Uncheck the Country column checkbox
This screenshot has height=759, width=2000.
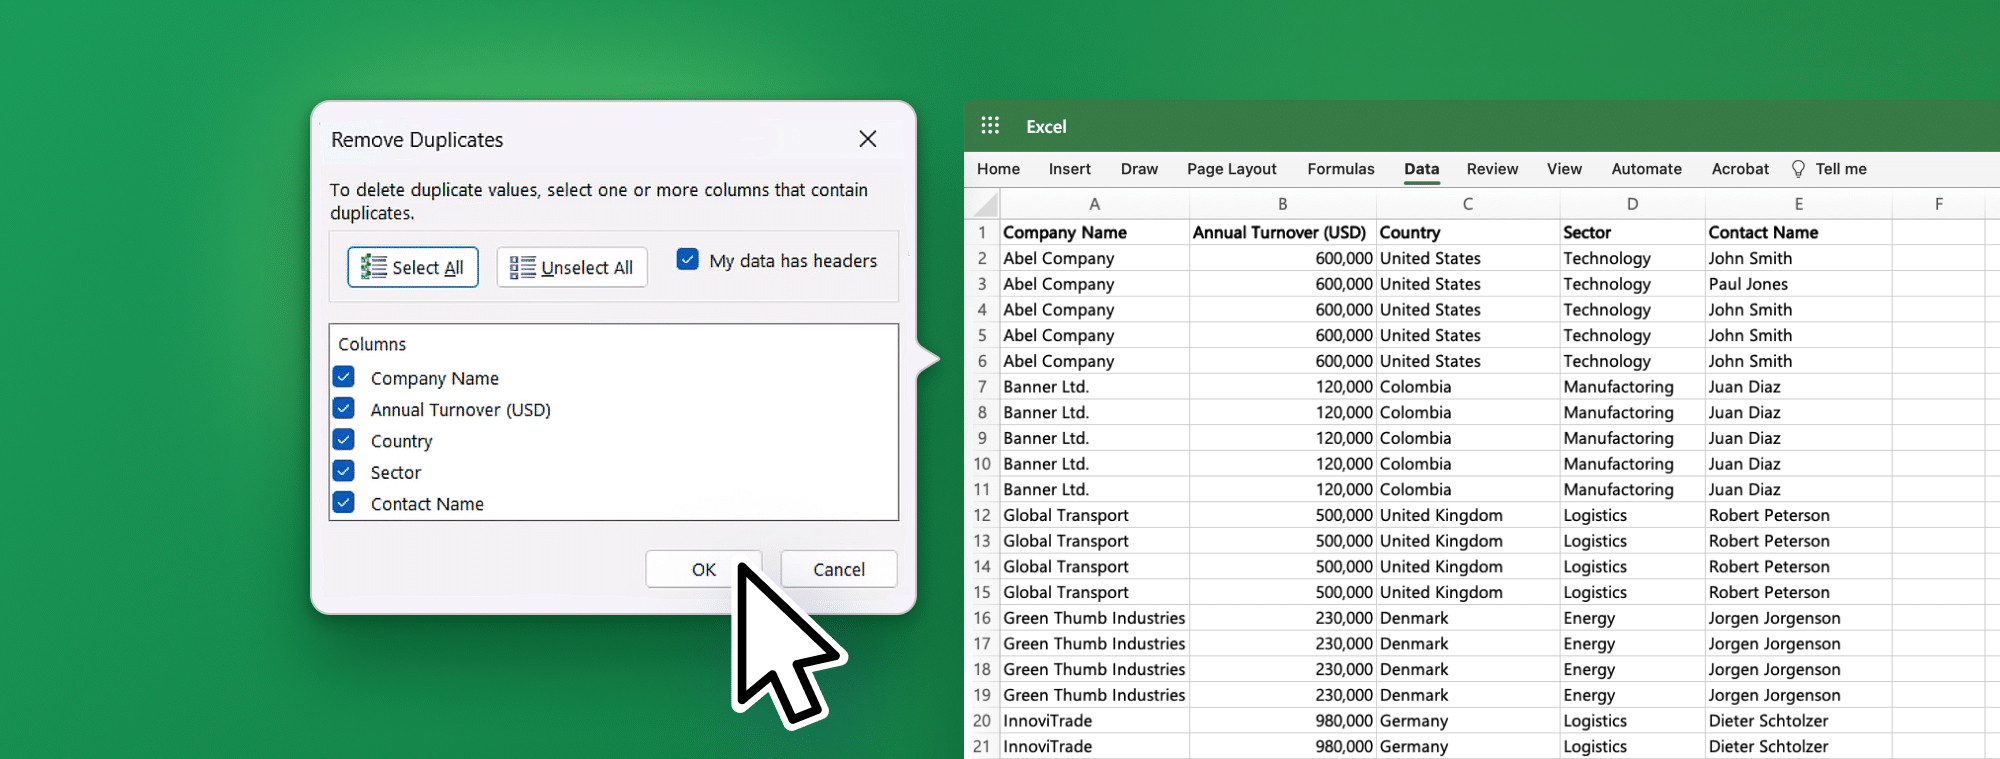(344, 440)
